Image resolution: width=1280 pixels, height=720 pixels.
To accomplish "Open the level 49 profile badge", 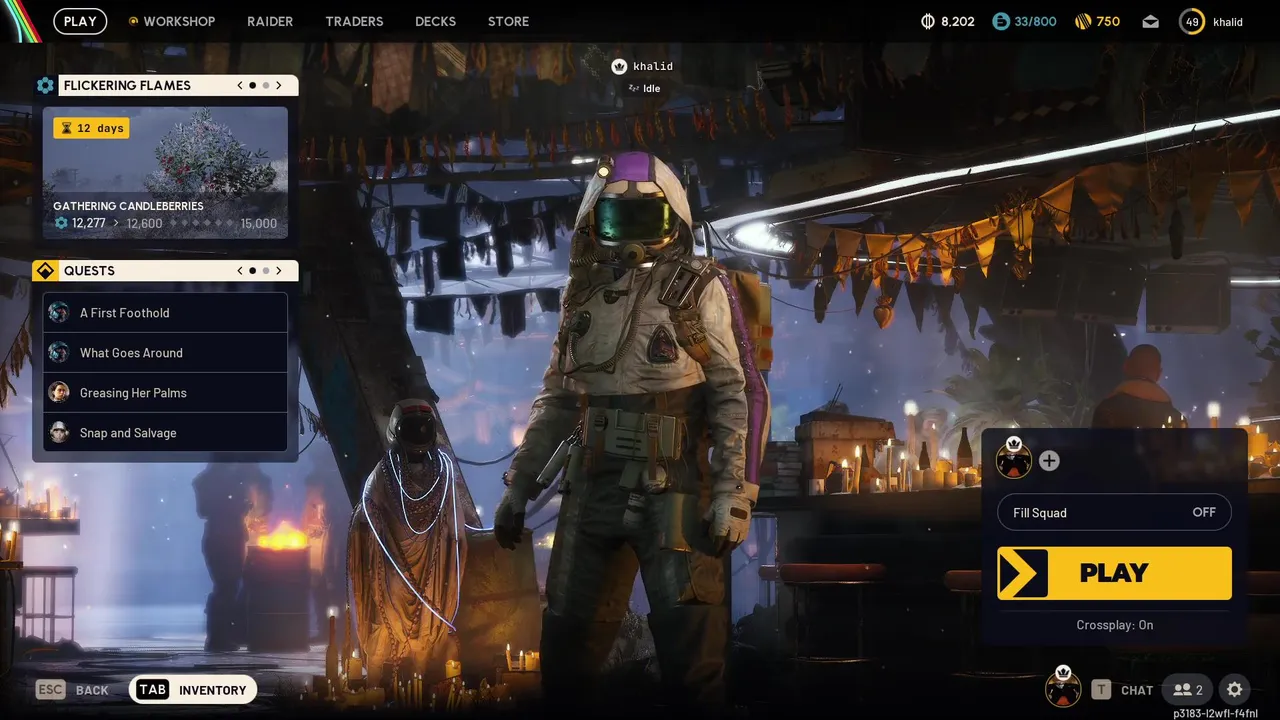I will tap(1192, 21).
